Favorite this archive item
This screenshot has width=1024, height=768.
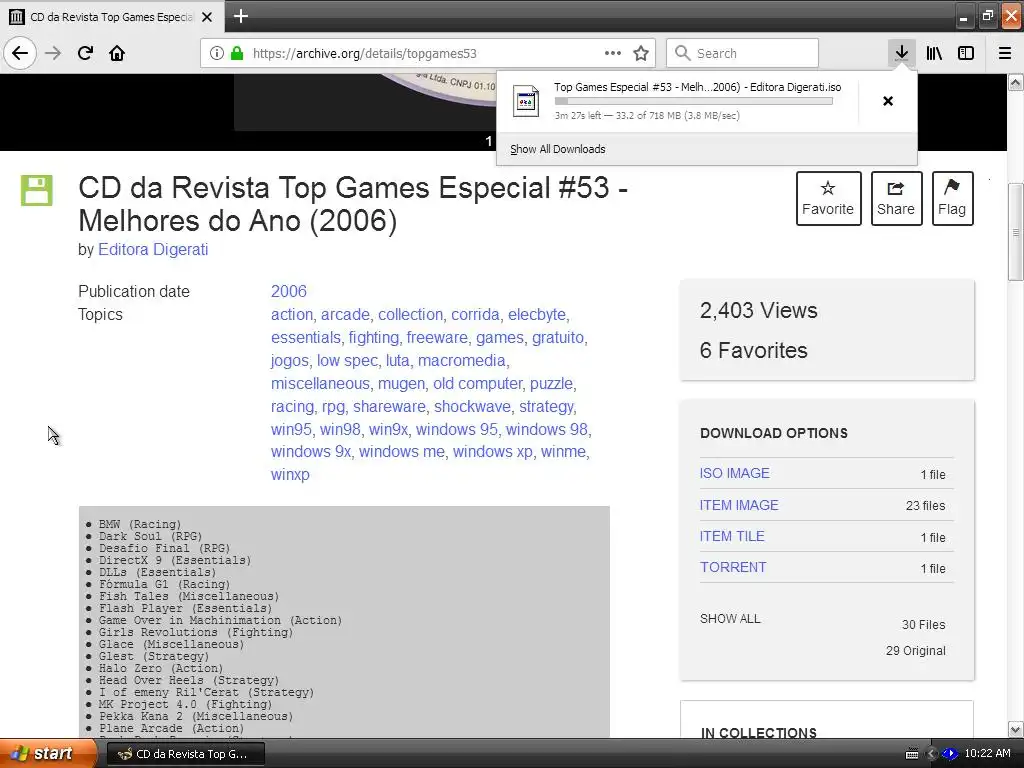pos(828,199)
